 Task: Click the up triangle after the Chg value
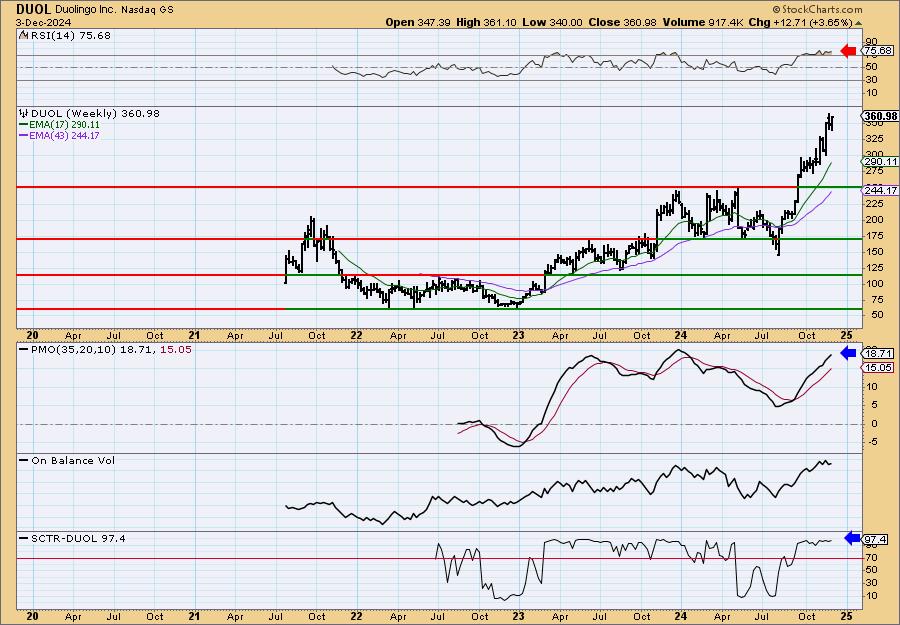pyautogui.click(x=859, y=23)
